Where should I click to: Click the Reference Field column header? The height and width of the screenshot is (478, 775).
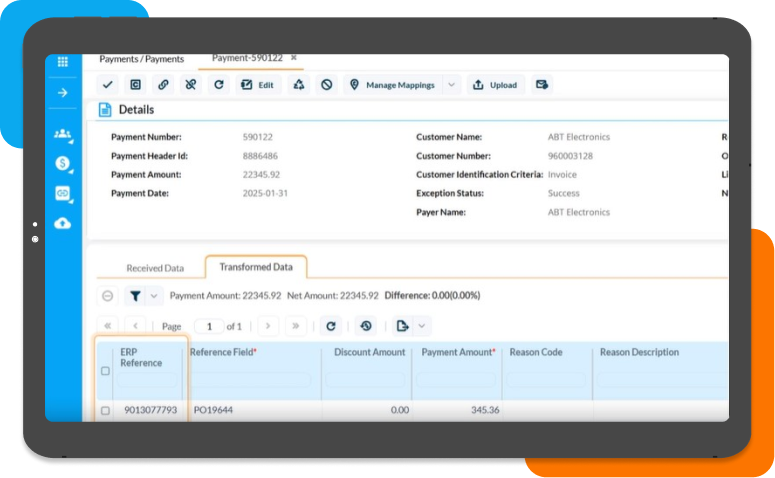pyautogui.click(x=223, y=352)
